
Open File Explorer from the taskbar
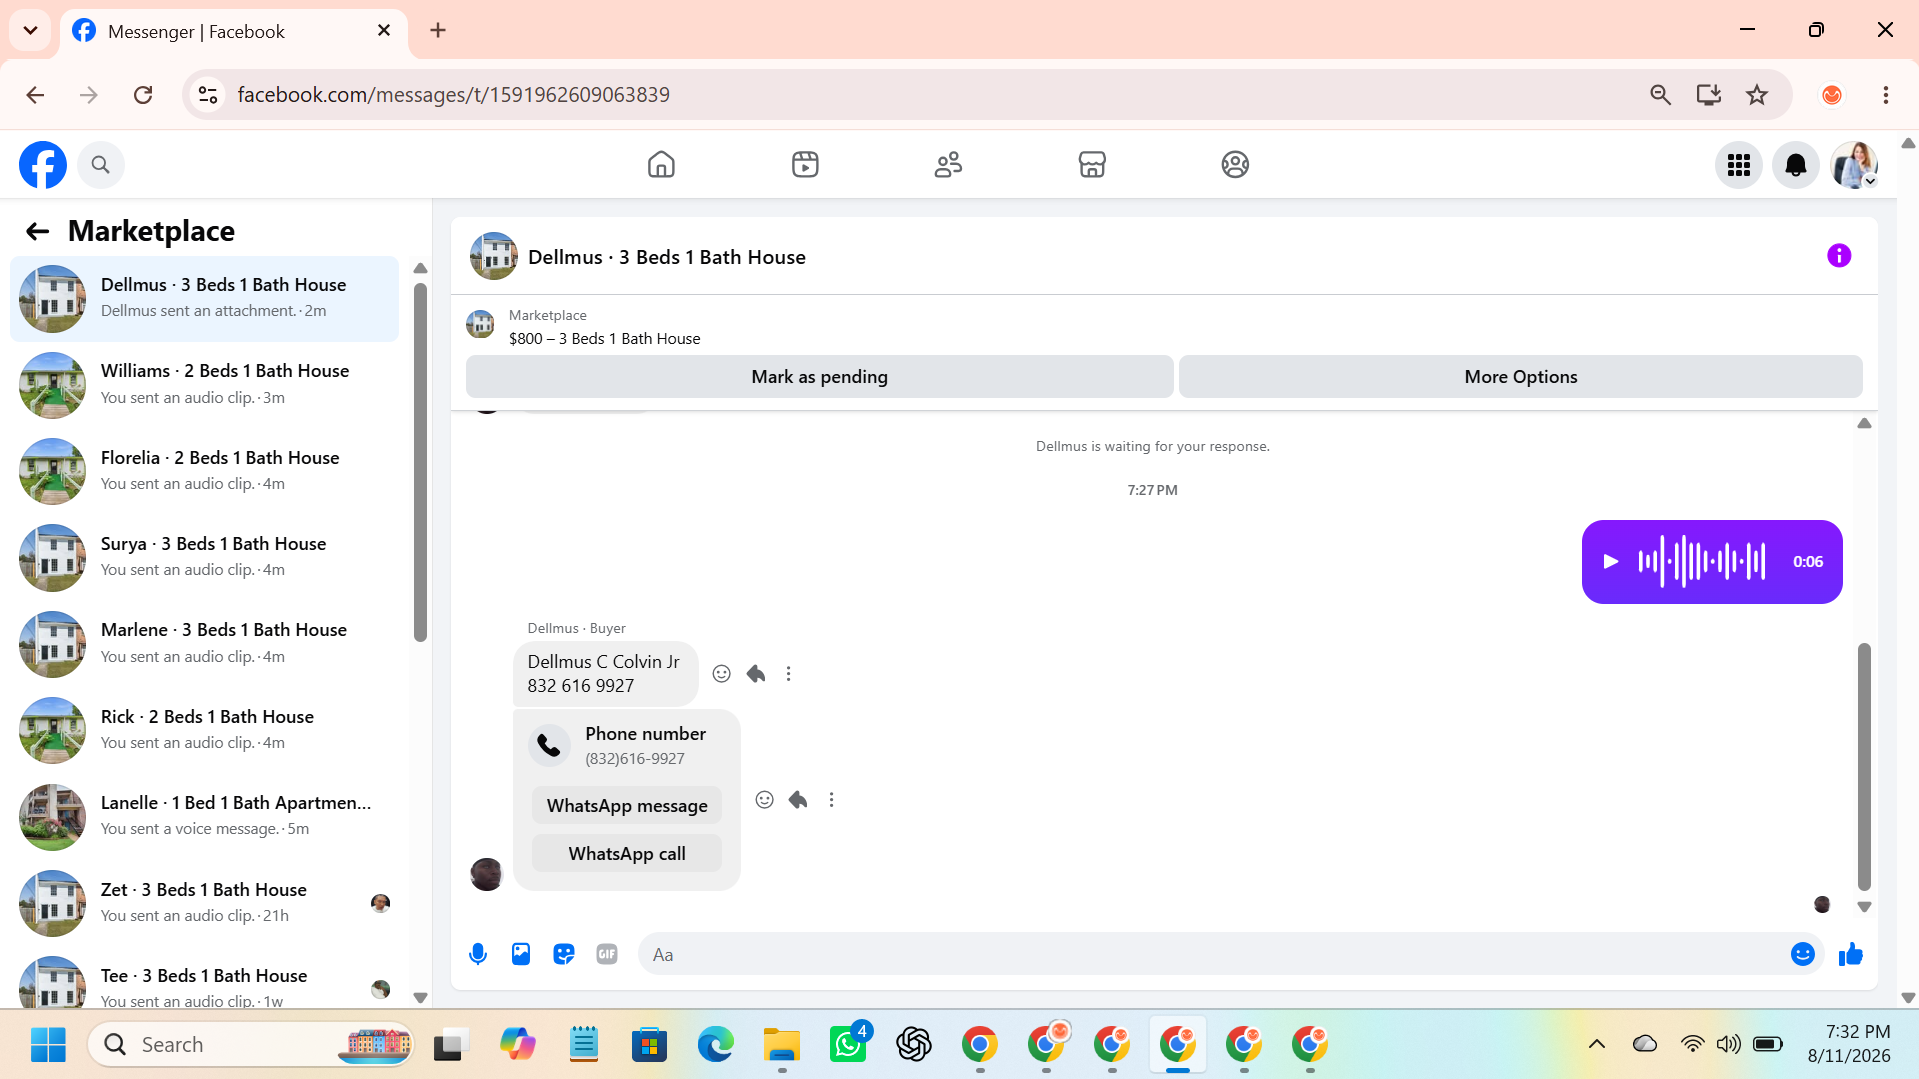point(782,1044)
